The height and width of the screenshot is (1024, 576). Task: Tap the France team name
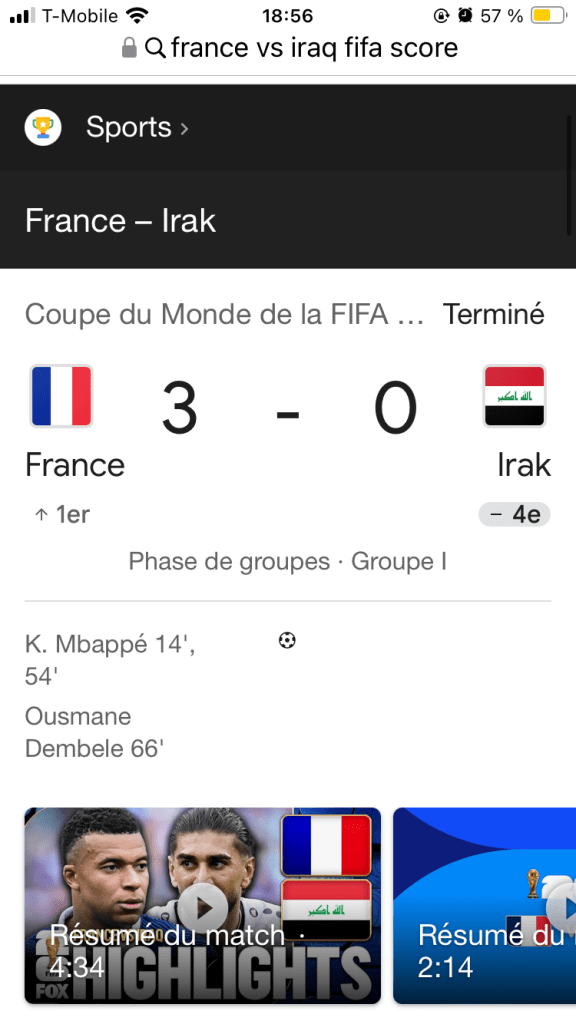pos(74,465)
